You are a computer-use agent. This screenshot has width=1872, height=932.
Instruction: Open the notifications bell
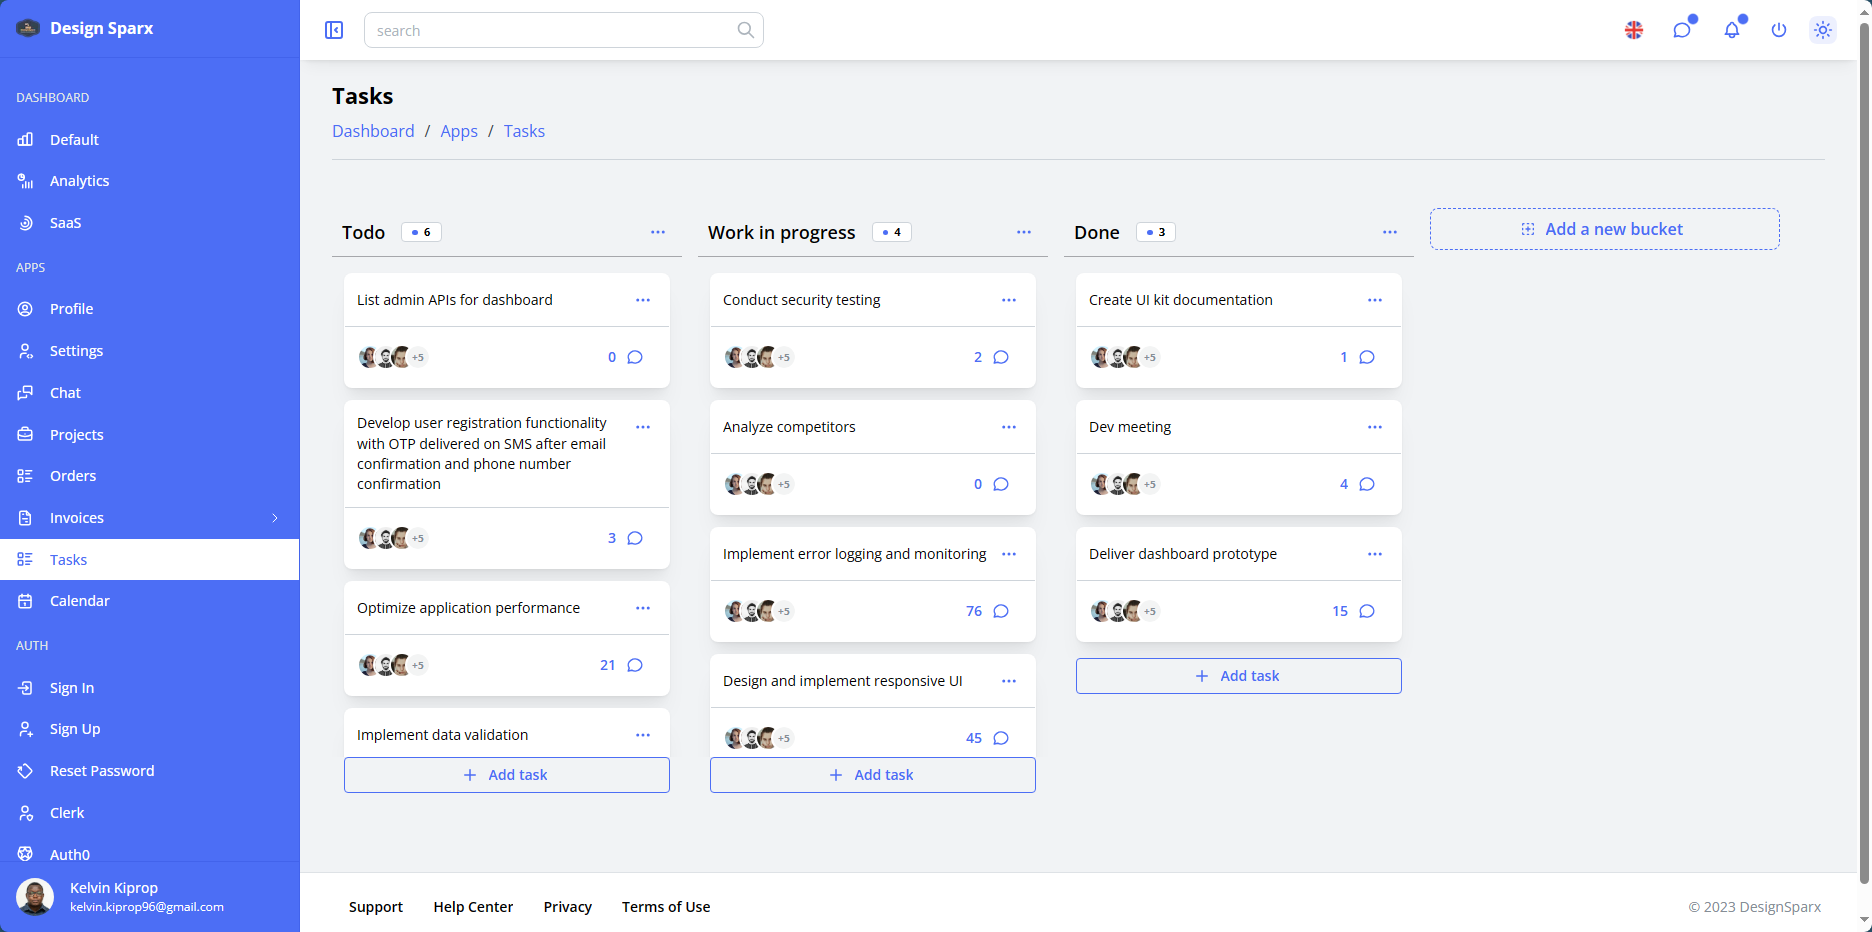(x=1732, y=30)
